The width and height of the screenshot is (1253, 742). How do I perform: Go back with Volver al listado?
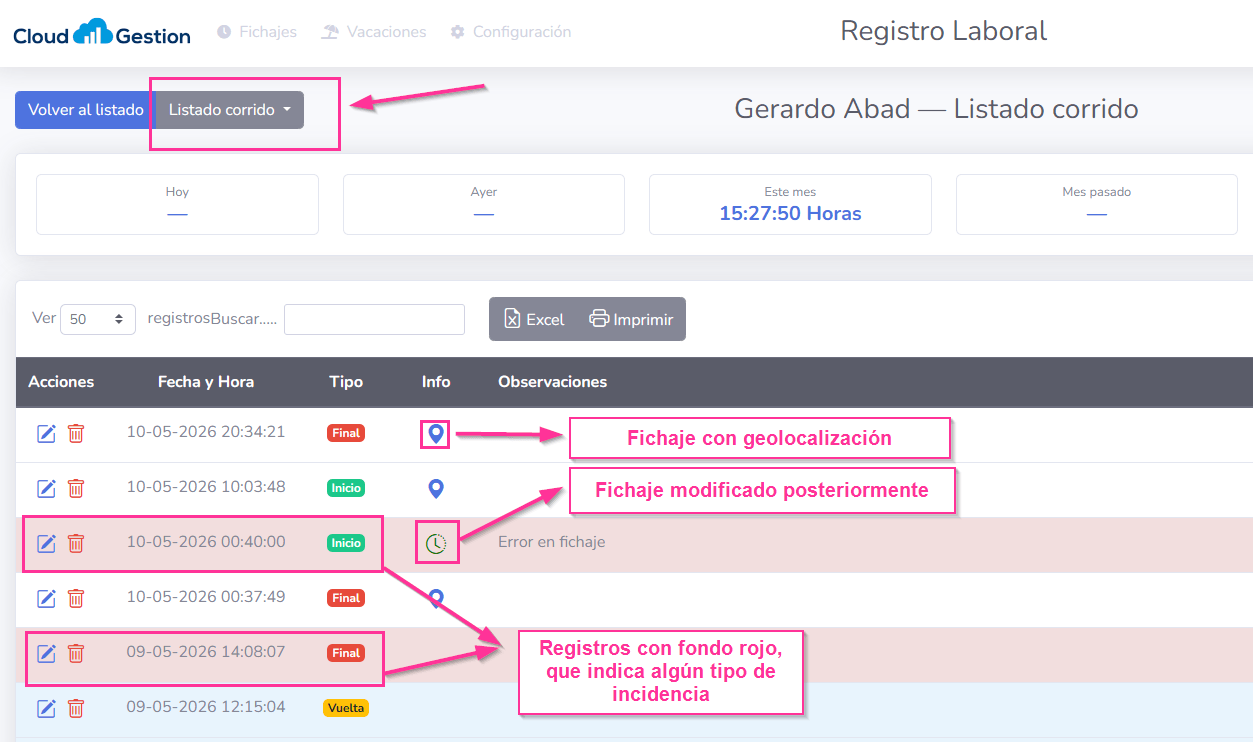85,110
